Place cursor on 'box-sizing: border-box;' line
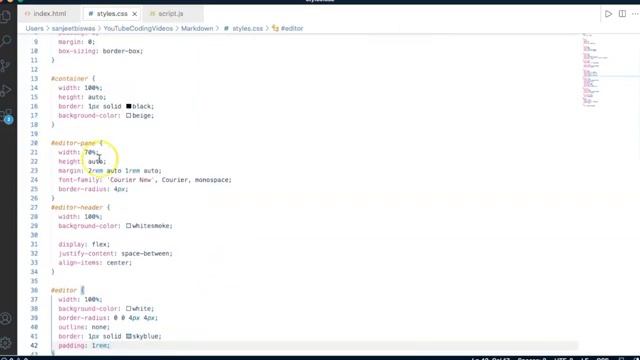The height and width of the screenshot is (360, 640). coord(101,51)
